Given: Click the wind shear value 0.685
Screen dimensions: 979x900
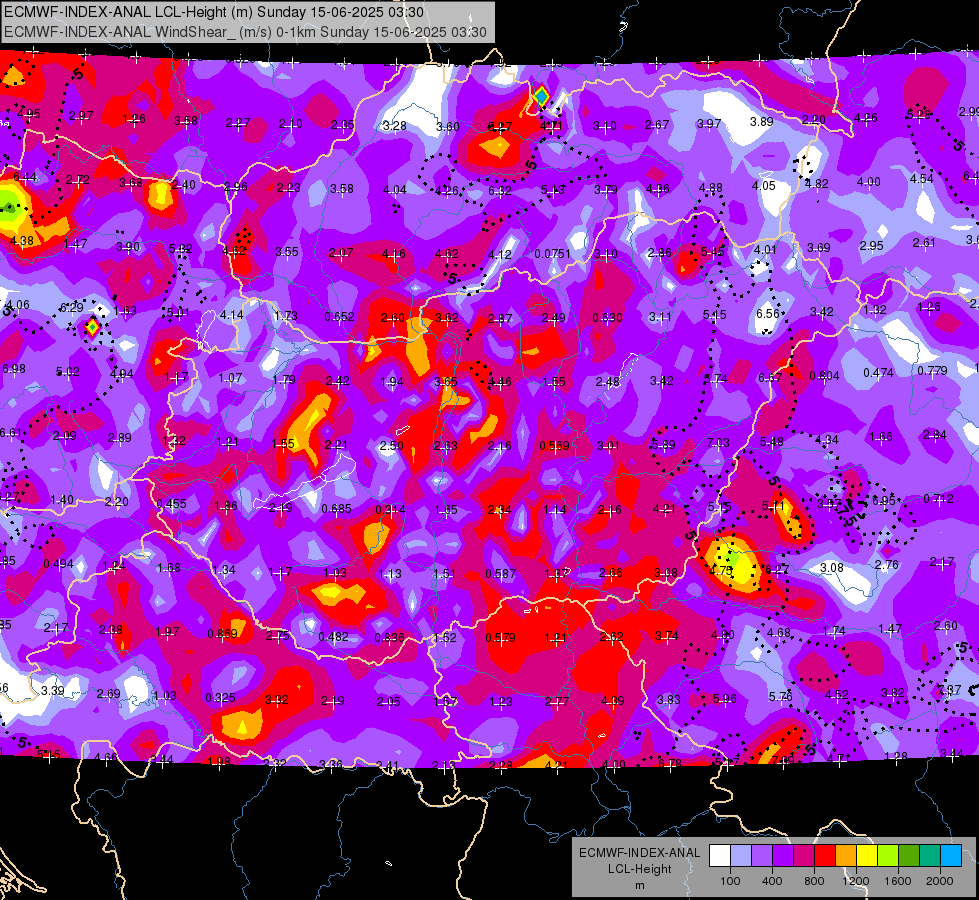Looking at the screenshot, I should 337,508.
